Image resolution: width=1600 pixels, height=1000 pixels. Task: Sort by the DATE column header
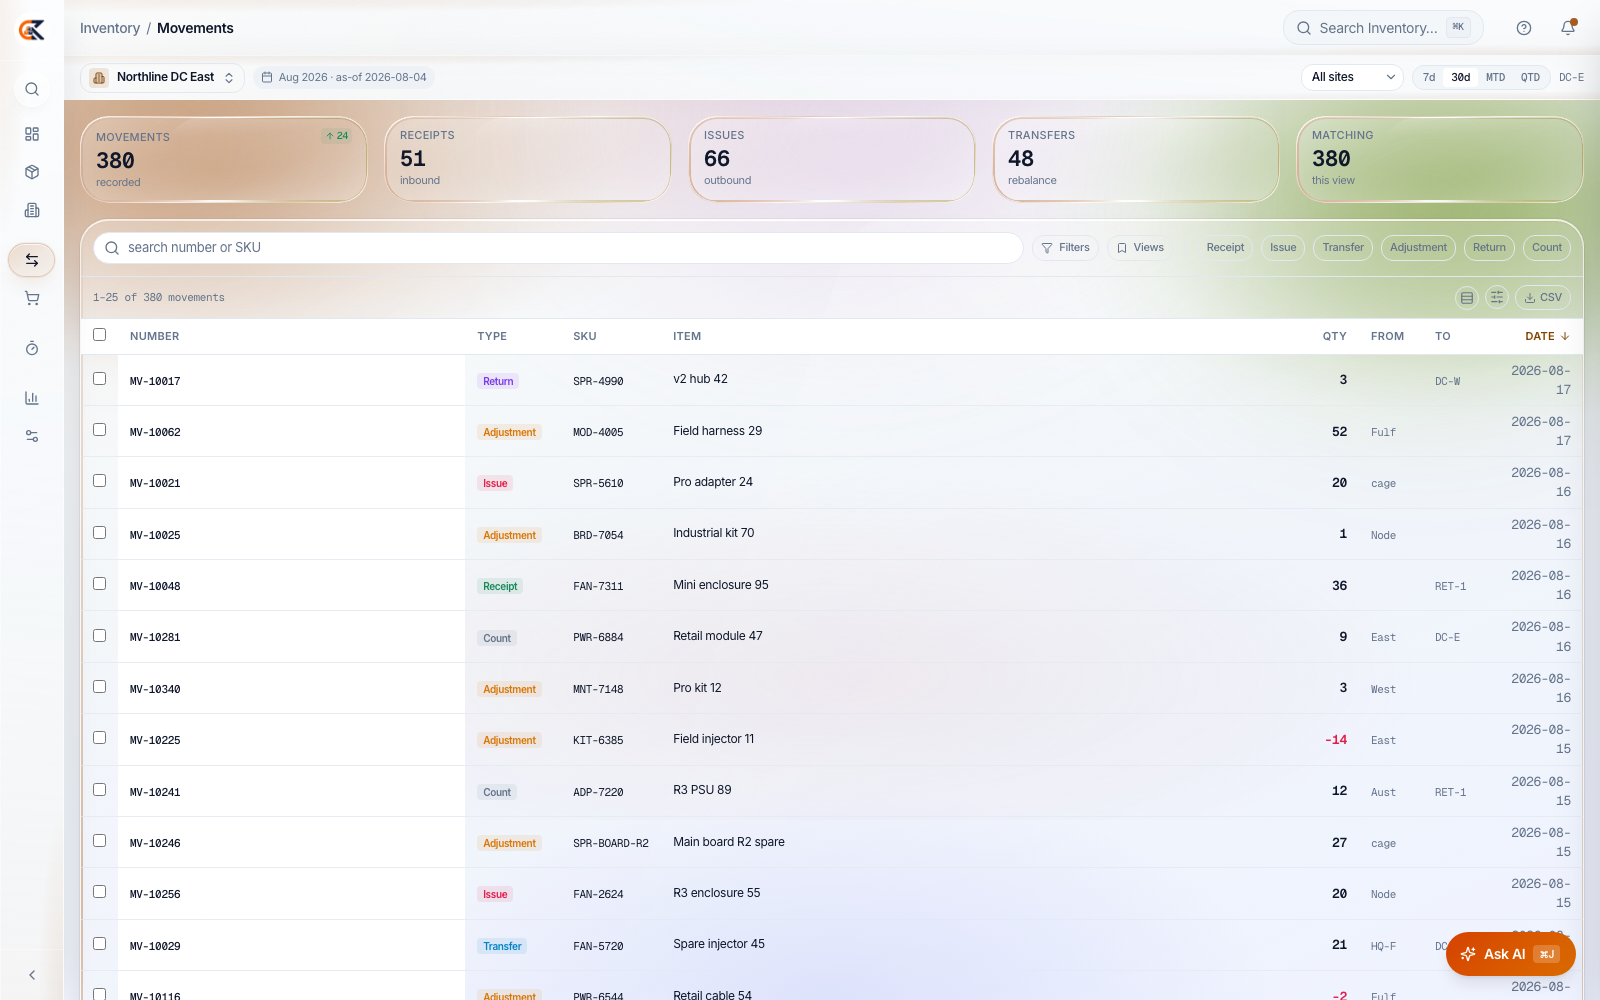[x=1547, y=336]
